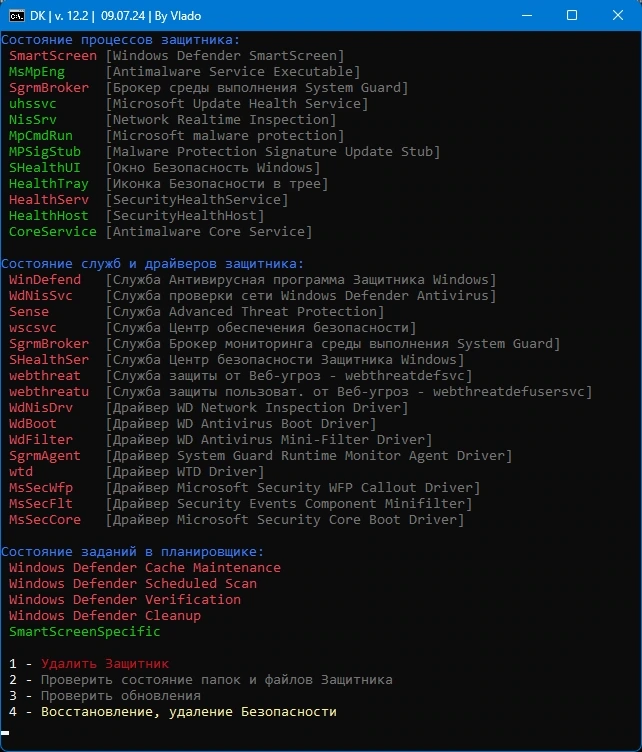
Task: Click the 'WdFilter' driver name
Action: 41,439
